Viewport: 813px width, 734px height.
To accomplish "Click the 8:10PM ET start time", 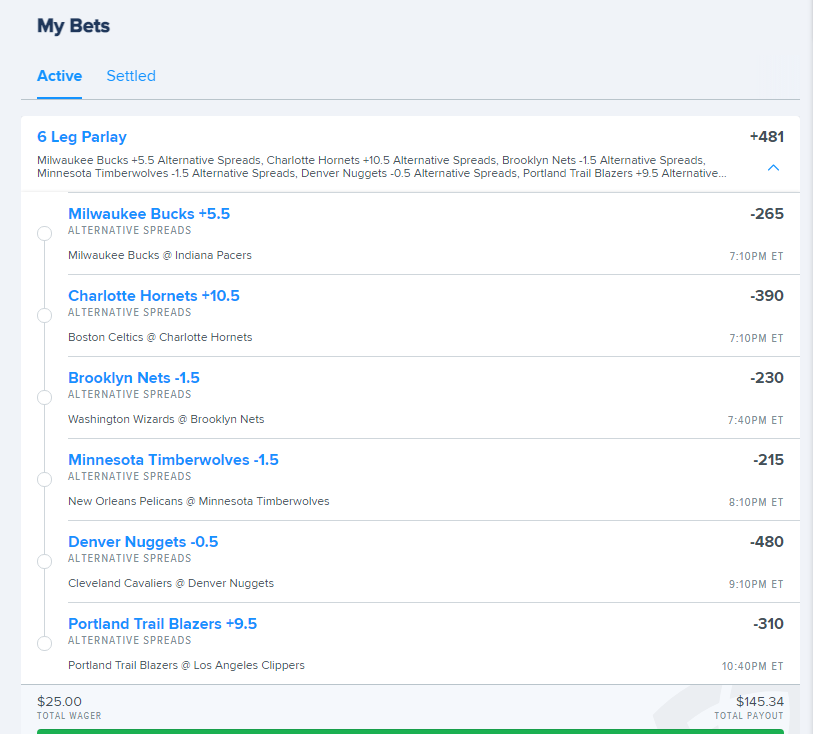I will (756, 502).
